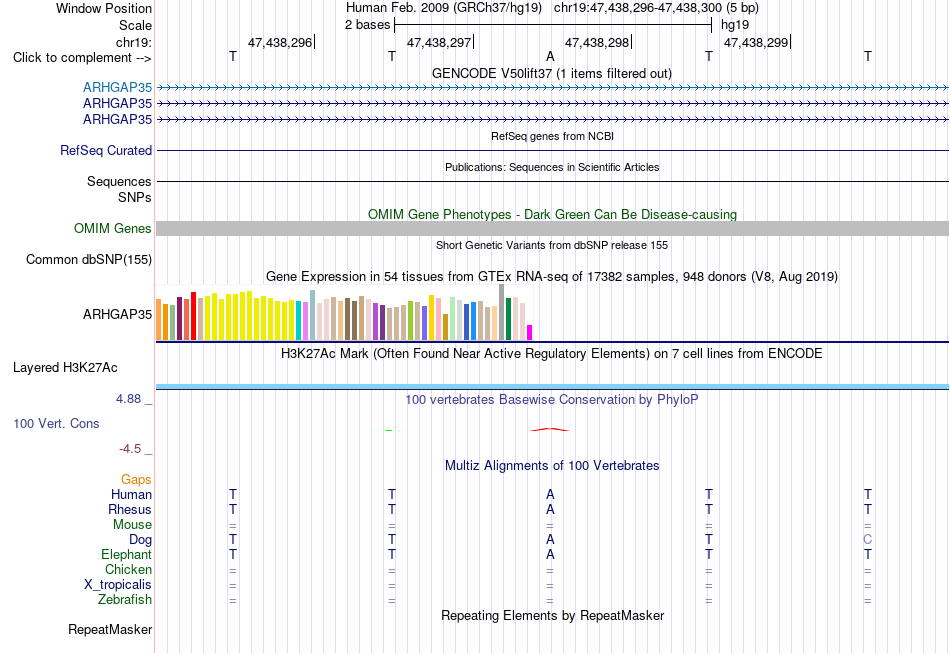Click the 'C' base in the Dog row
This screenshot has height=653, width=950.
tap(868, 539)
